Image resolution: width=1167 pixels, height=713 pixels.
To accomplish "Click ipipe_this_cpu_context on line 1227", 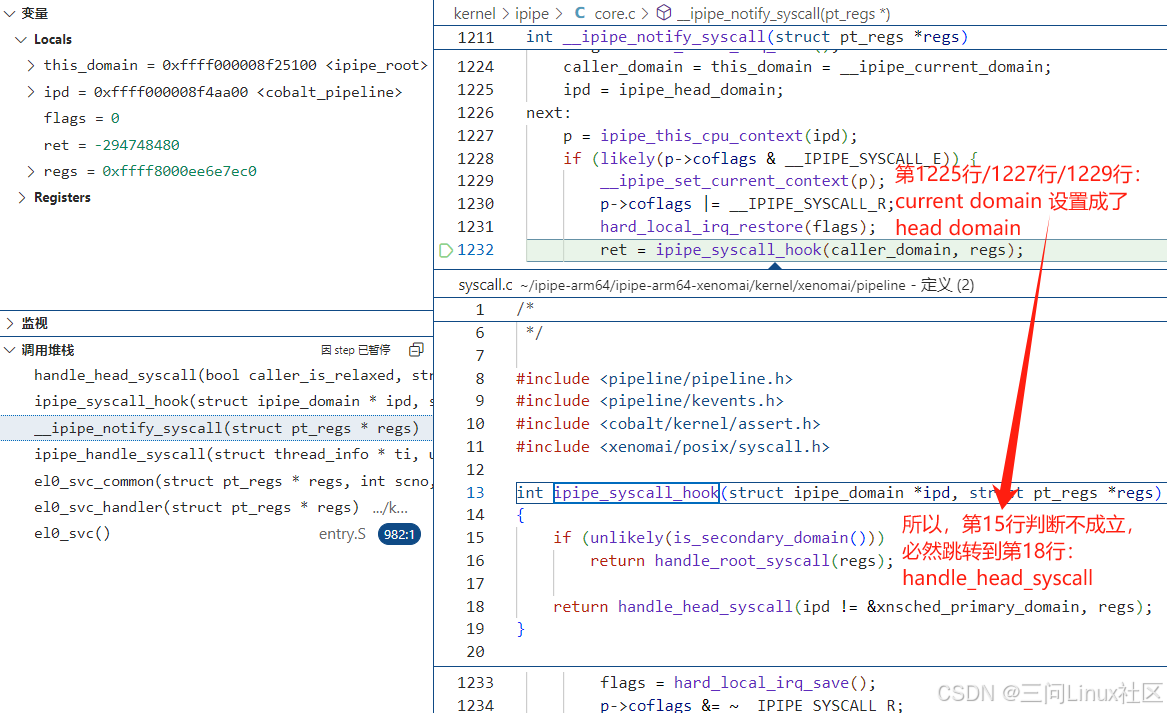I will coord(701,135).
